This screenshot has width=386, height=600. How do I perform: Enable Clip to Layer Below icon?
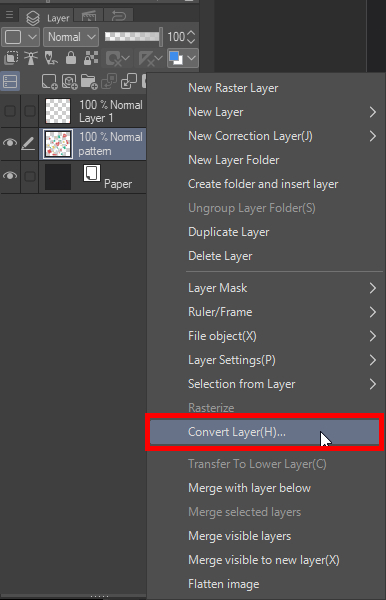coord(11,58)
